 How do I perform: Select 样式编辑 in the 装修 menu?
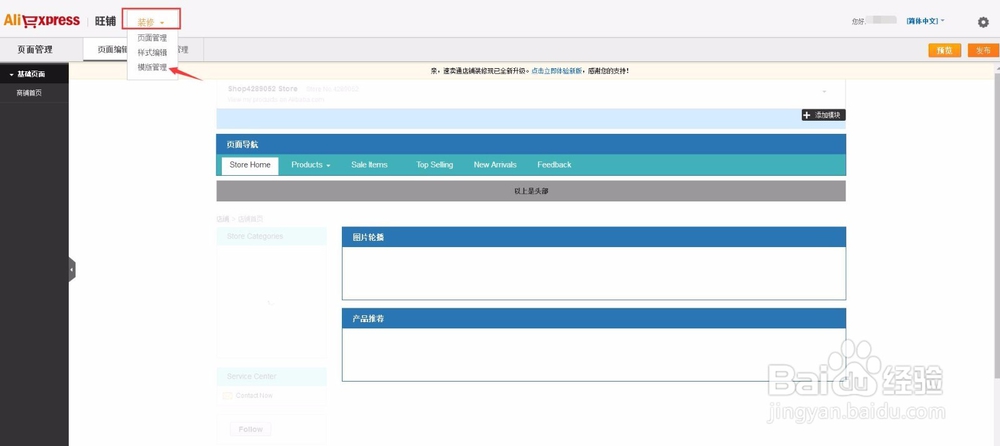[x=152, y=52]
